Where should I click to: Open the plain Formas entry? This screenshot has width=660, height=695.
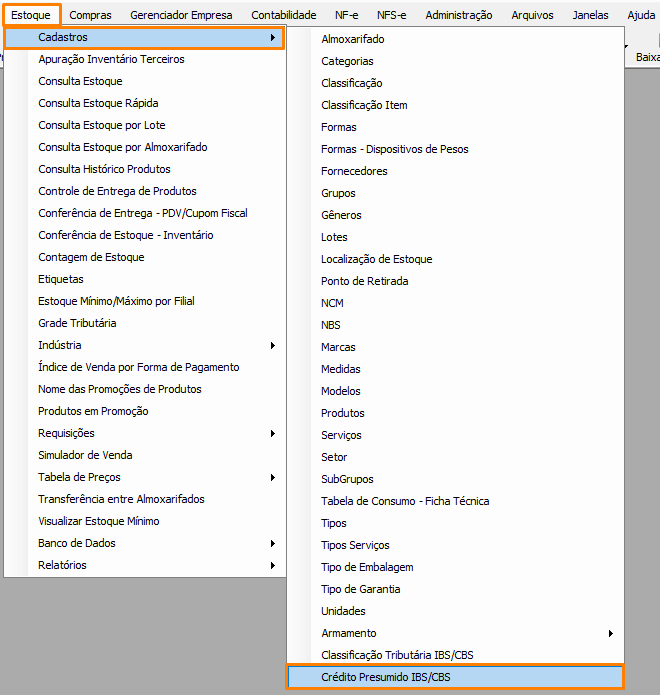(x=455, y=127)
